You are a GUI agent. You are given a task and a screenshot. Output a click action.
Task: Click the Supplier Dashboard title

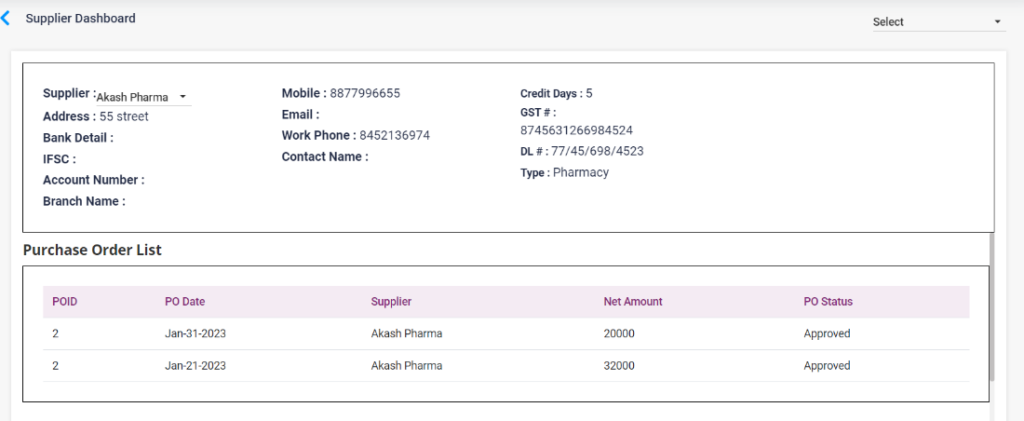[80, 18]
